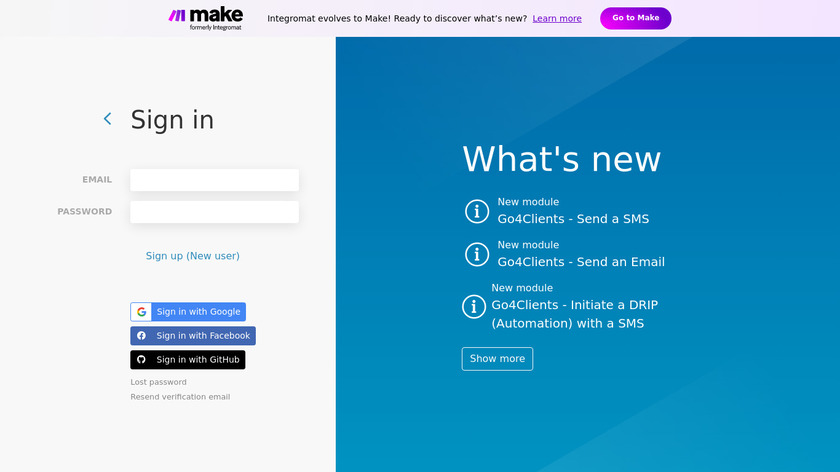Click the What's new heading
840x472 pixels.
point(561,159)
